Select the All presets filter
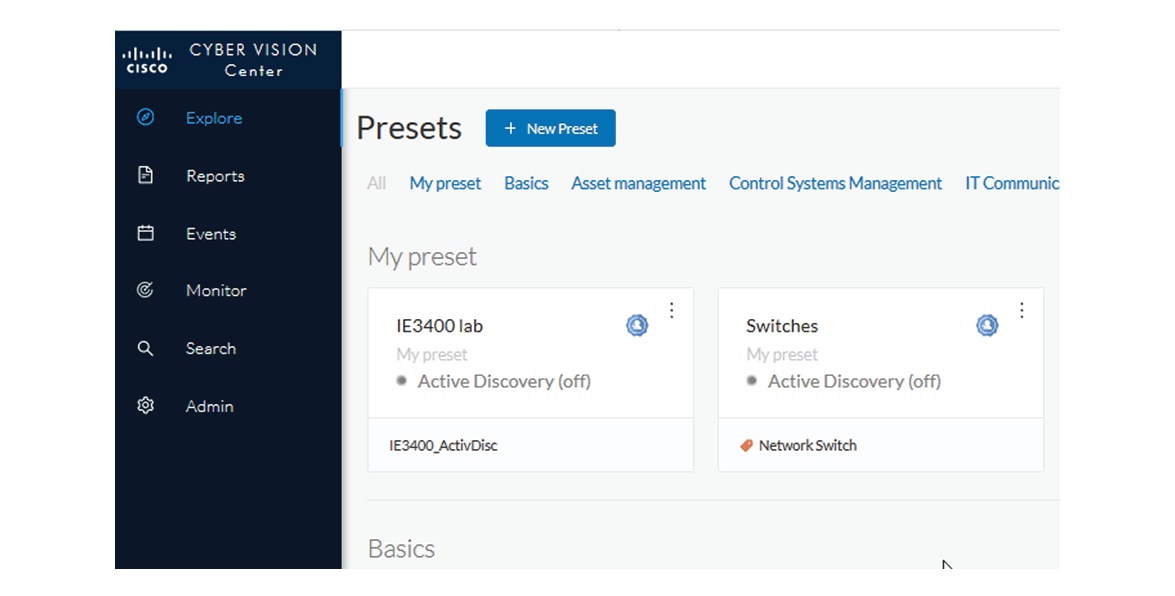 pos(376,184)
